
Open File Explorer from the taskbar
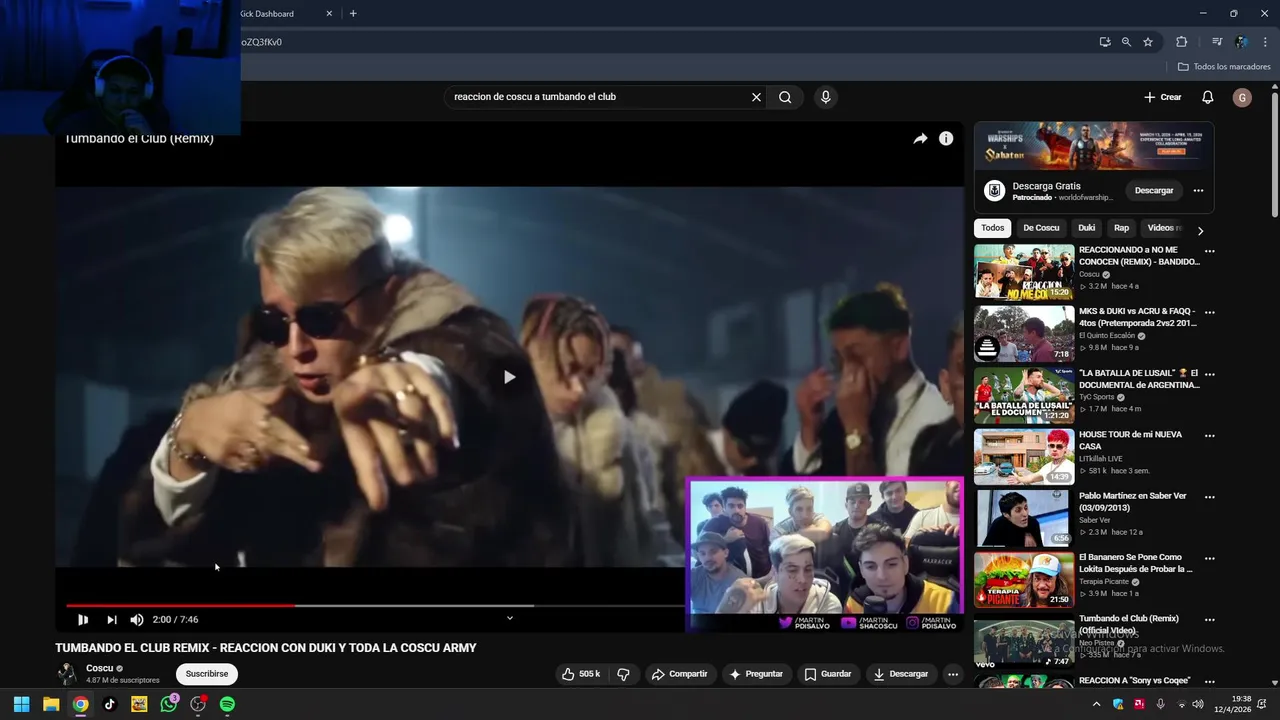pyautogui.click(x=51, y=704)
